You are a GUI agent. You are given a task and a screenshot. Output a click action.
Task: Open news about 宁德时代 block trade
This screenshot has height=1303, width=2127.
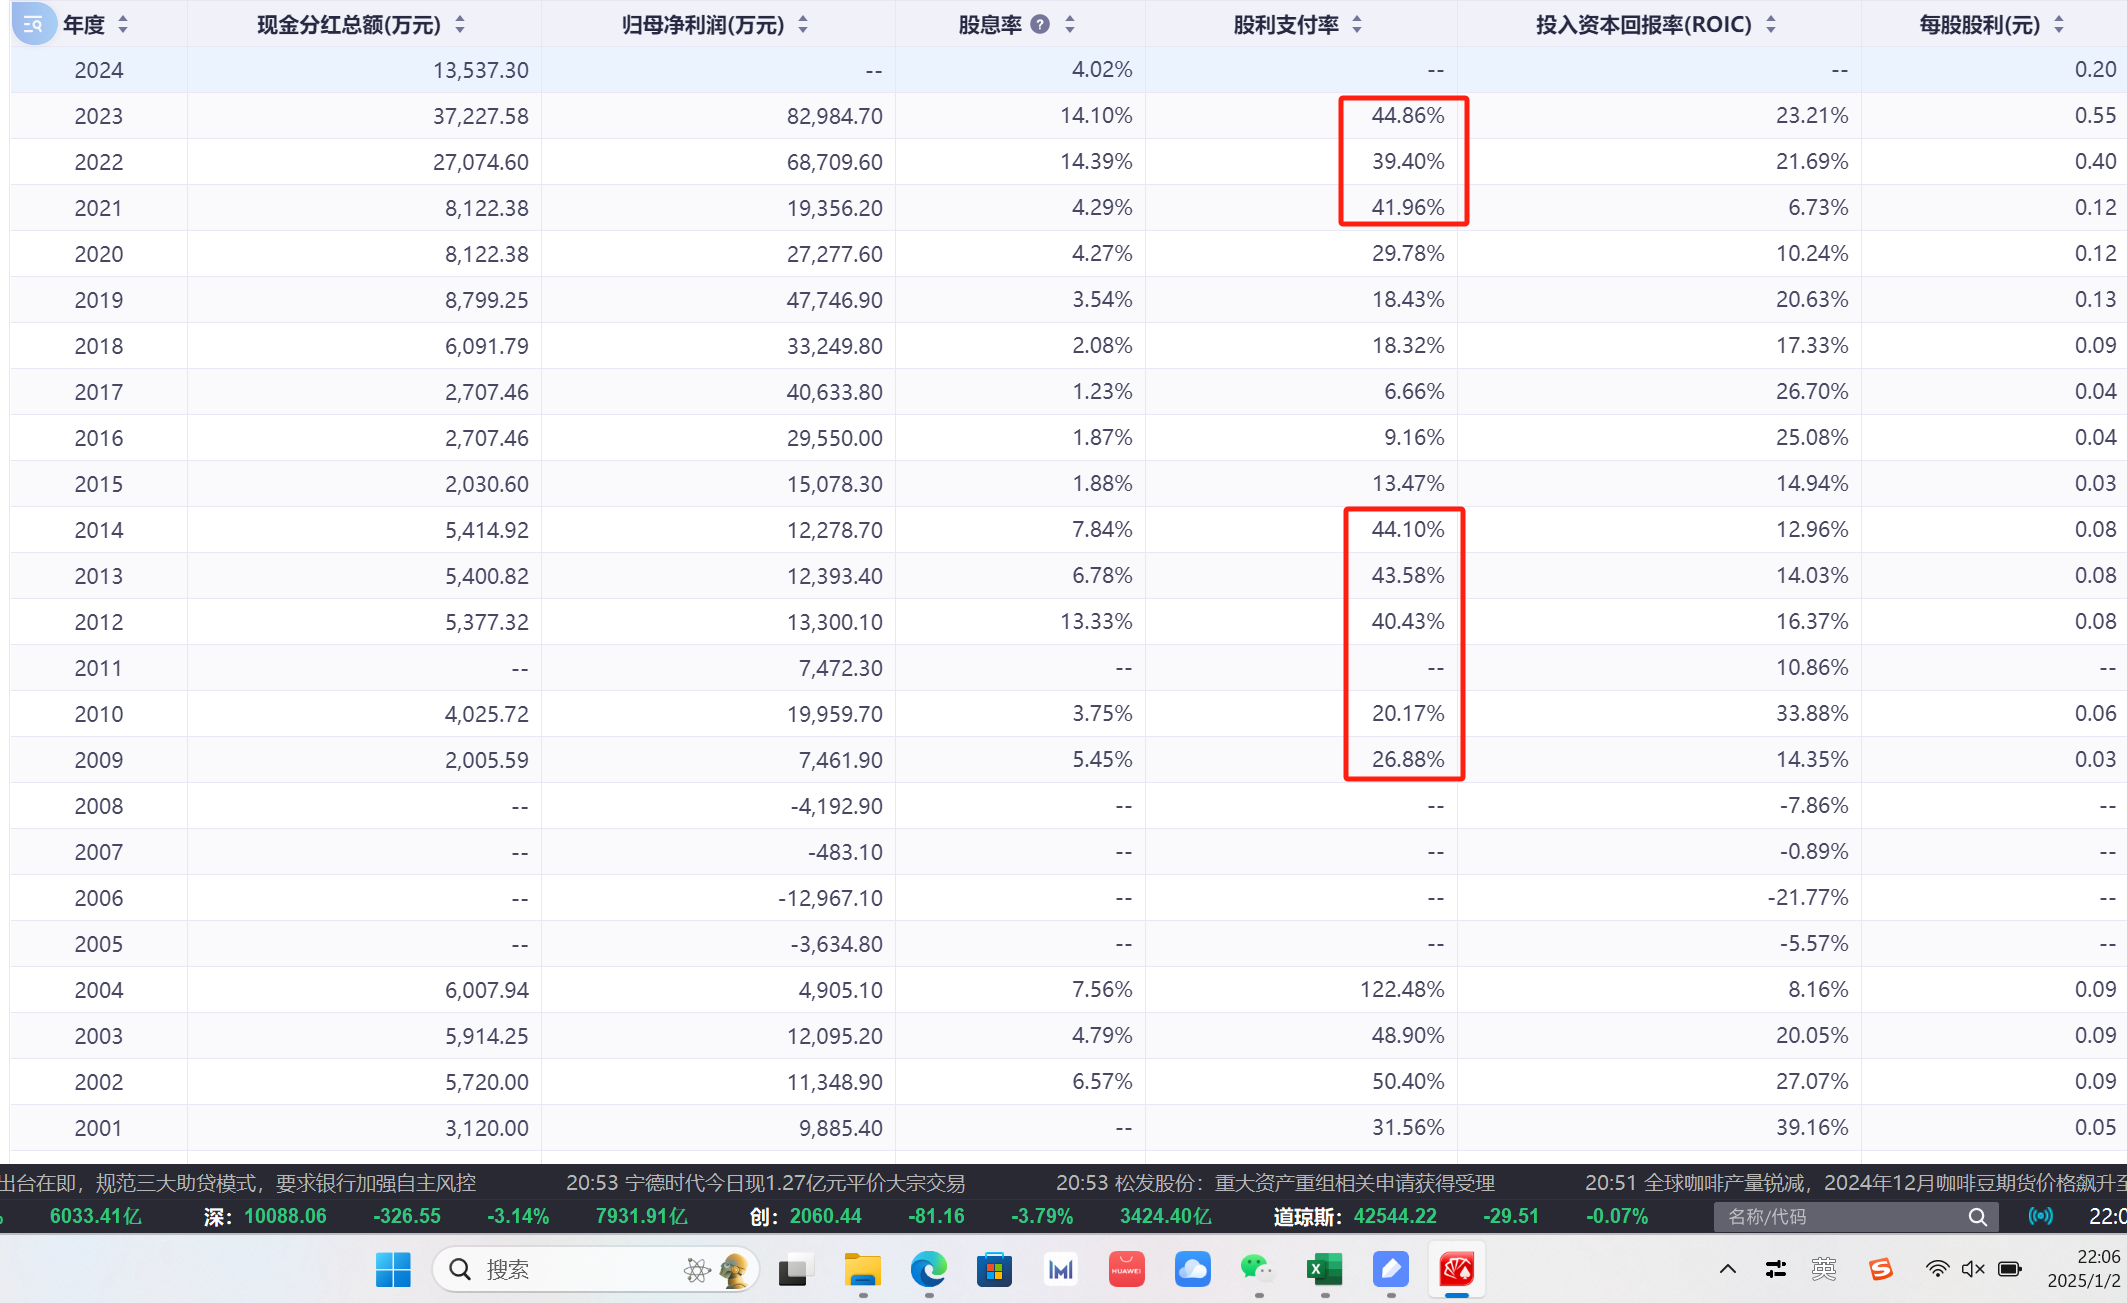pos(765,1183)
